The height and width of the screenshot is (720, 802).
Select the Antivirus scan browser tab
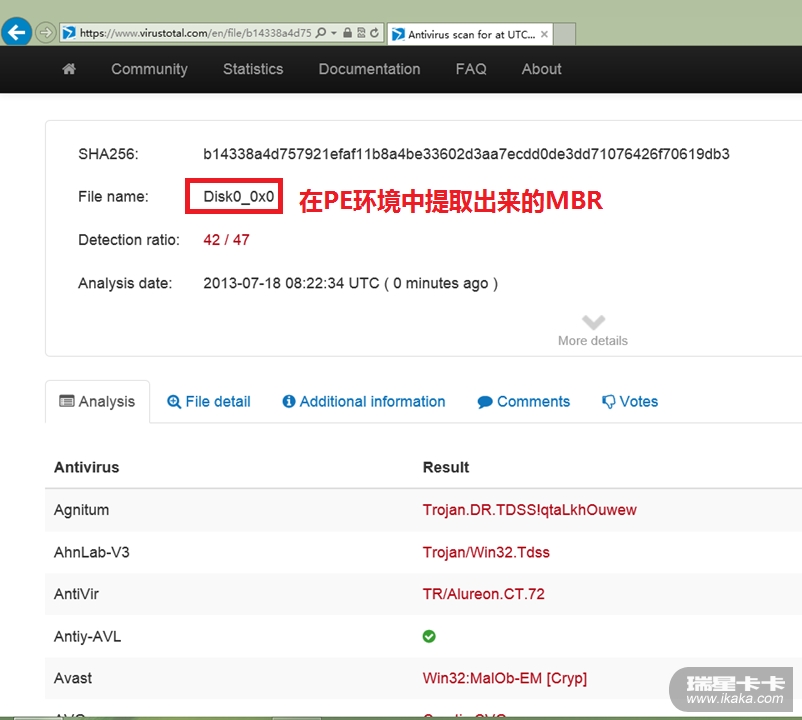coord(470,34)
